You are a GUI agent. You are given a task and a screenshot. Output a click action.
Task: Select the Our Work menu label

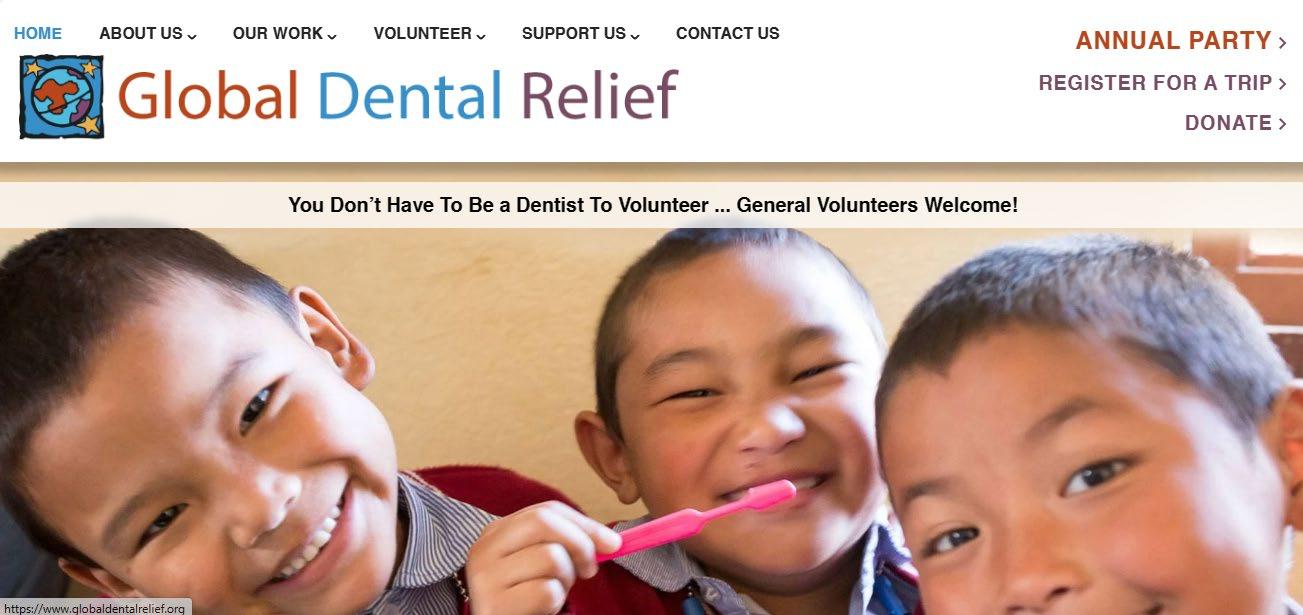tap(278, 33)
